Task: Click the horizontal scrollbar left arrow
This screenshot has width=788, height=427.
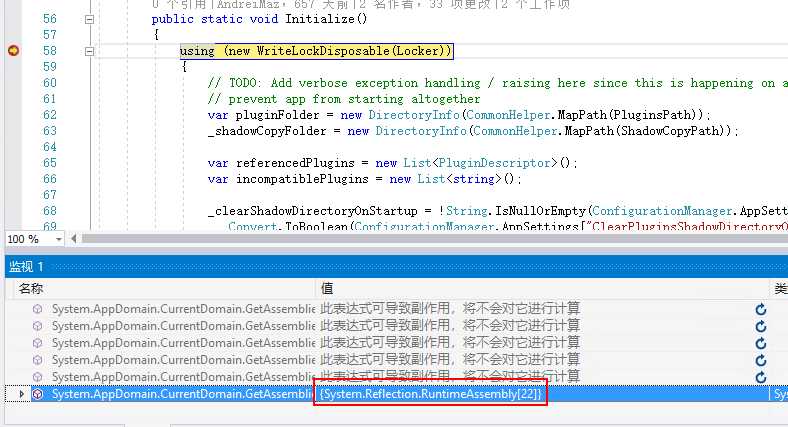Action: coord(74,239)
